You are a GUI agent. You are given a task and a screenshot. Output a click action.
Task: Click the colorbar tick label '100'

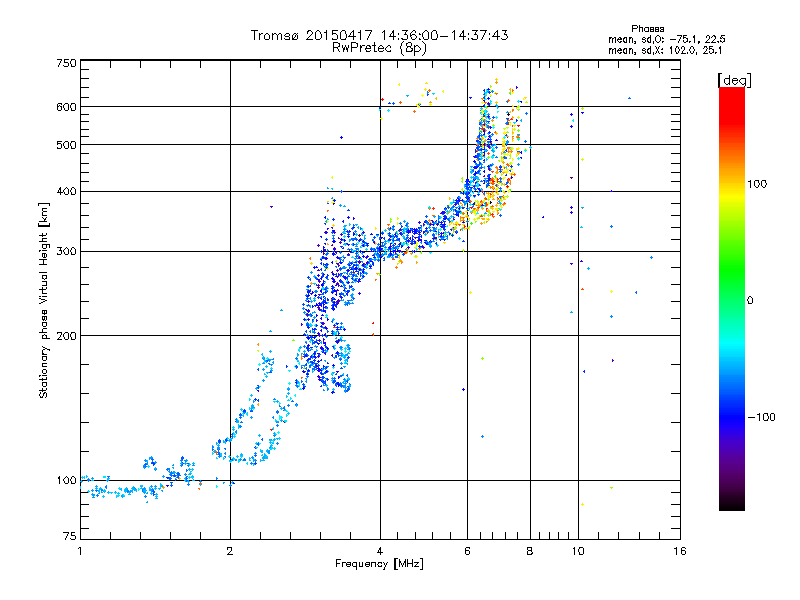[757, 184]
